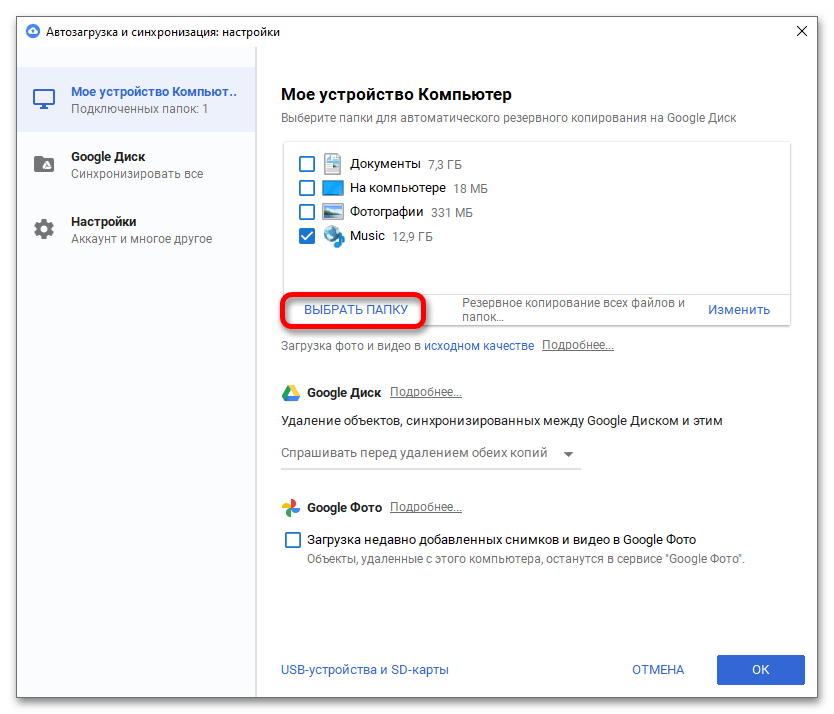Click the Music folder icon
This screenshot has width=834, height=714.
tap(334, 236)
